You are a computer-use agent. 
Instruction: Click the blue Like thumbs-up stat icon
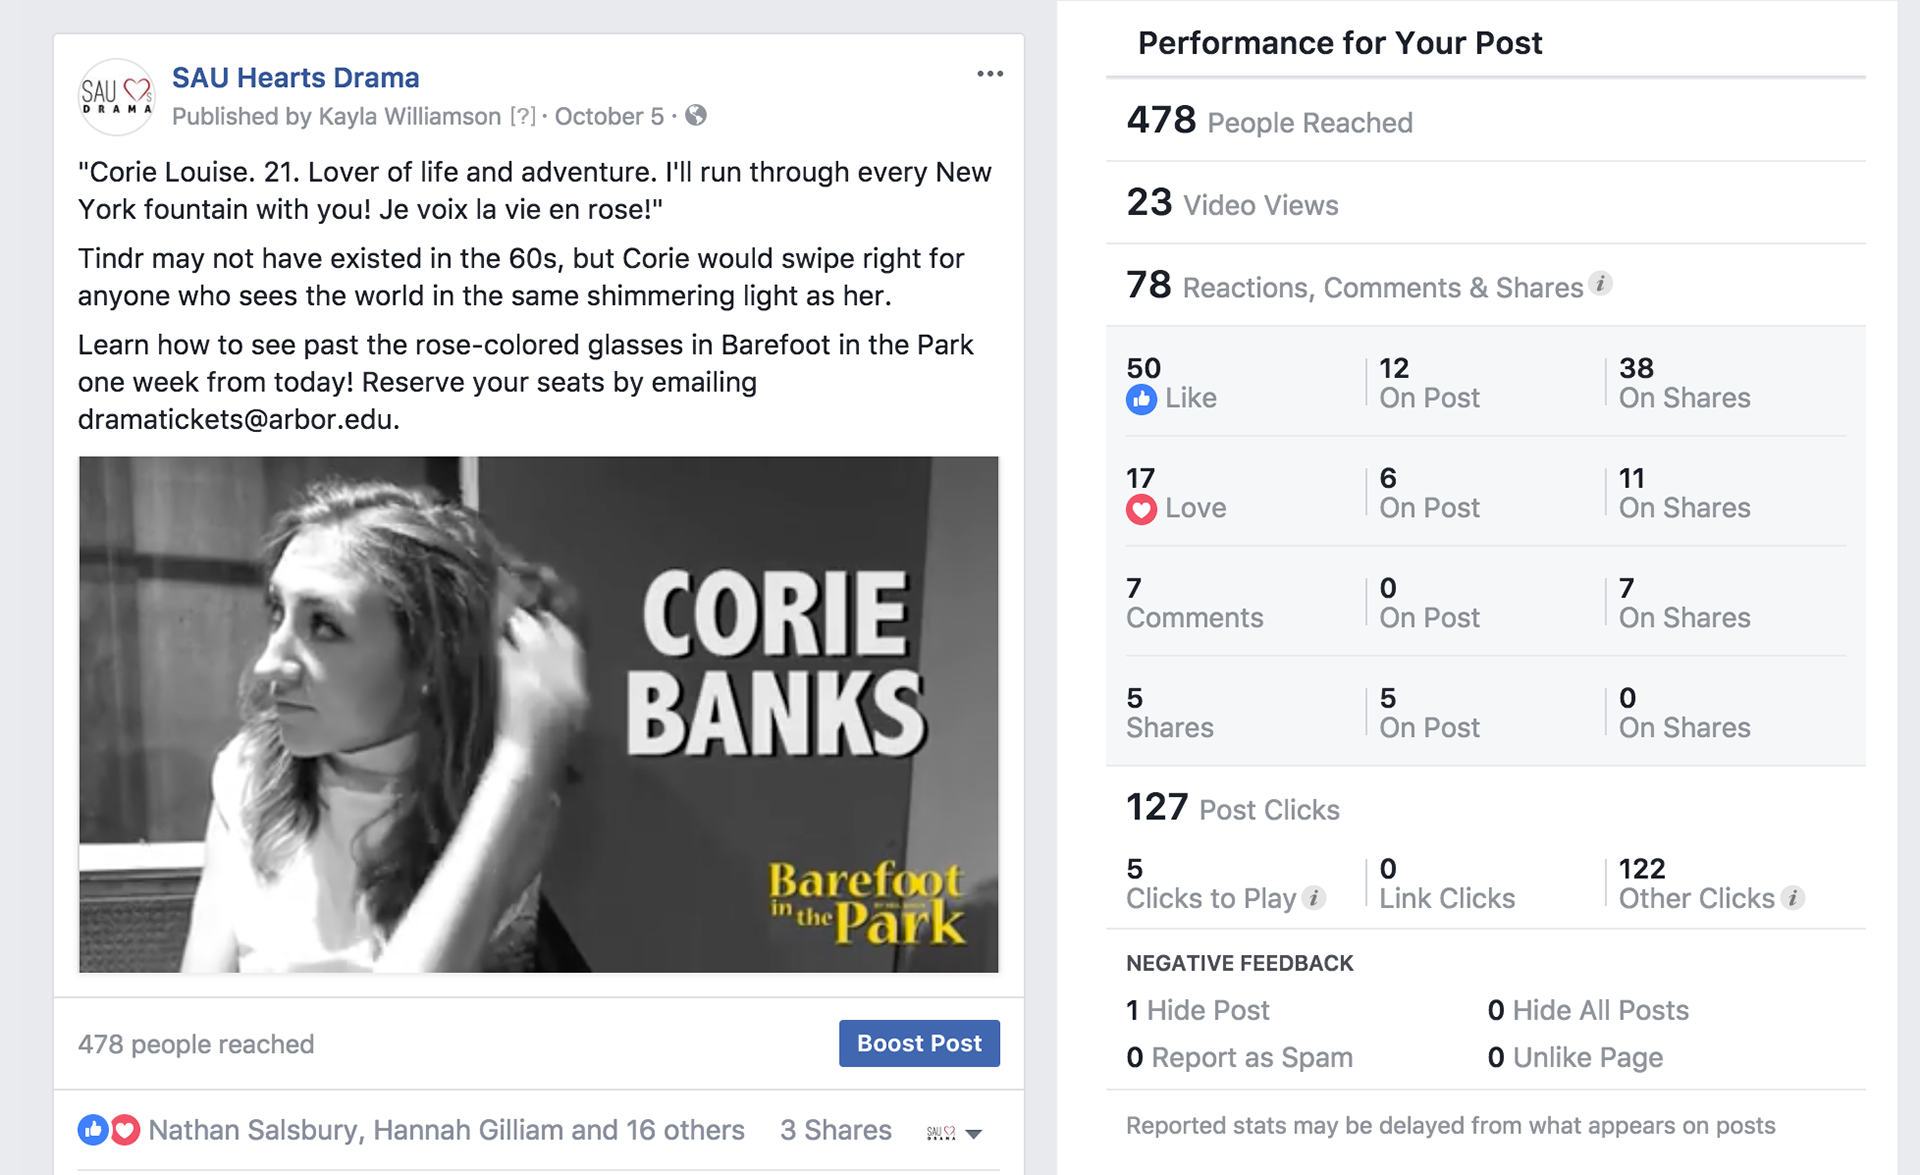point(1141,399)
